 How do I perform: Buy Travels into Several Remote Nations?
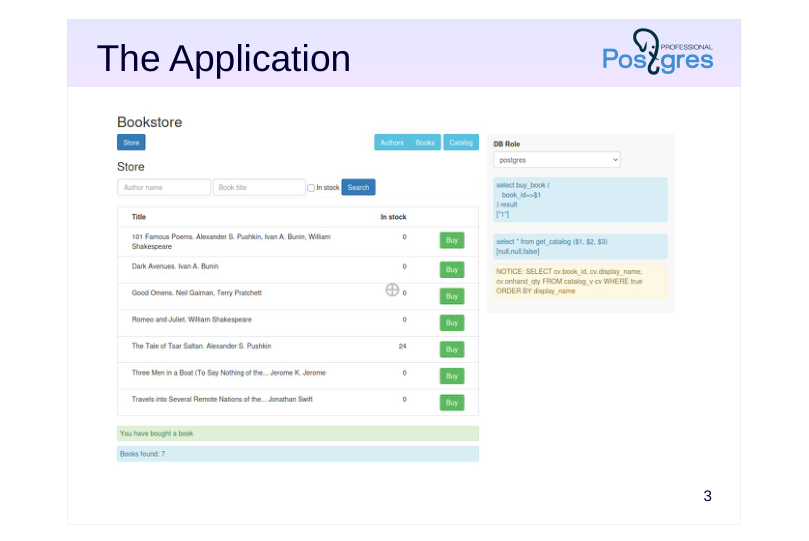point(452,402)
